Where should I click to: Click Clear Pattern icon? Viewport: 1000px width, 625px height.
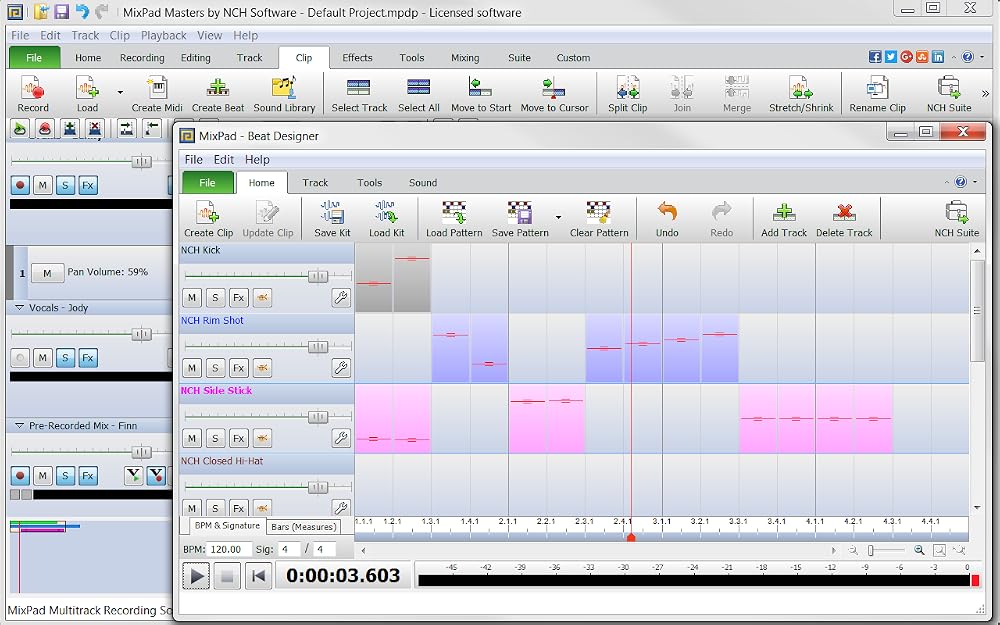(x=599, y=219)
